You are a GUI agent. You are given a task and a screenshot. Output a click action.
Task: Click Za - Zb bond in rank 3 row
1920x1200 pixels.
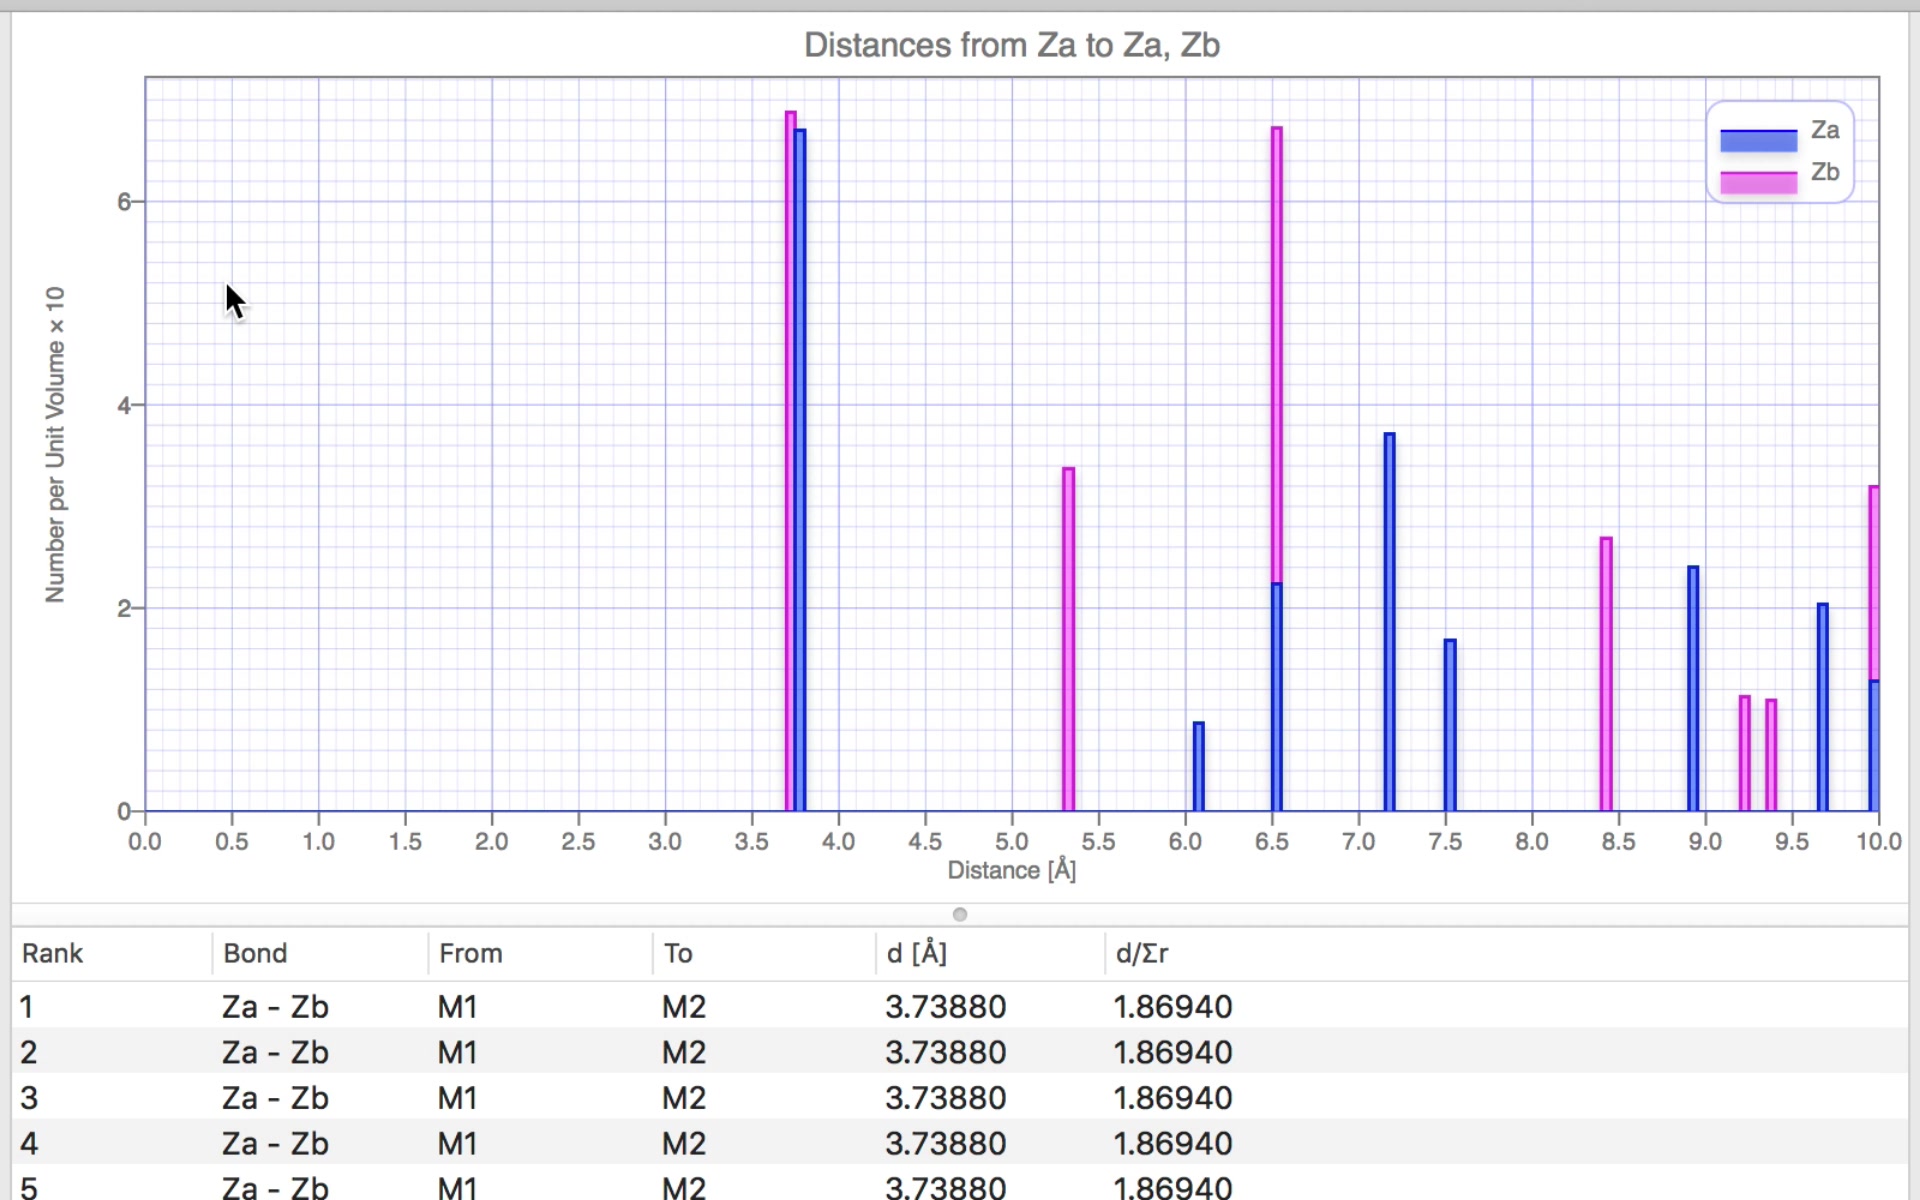(275, 1097)
